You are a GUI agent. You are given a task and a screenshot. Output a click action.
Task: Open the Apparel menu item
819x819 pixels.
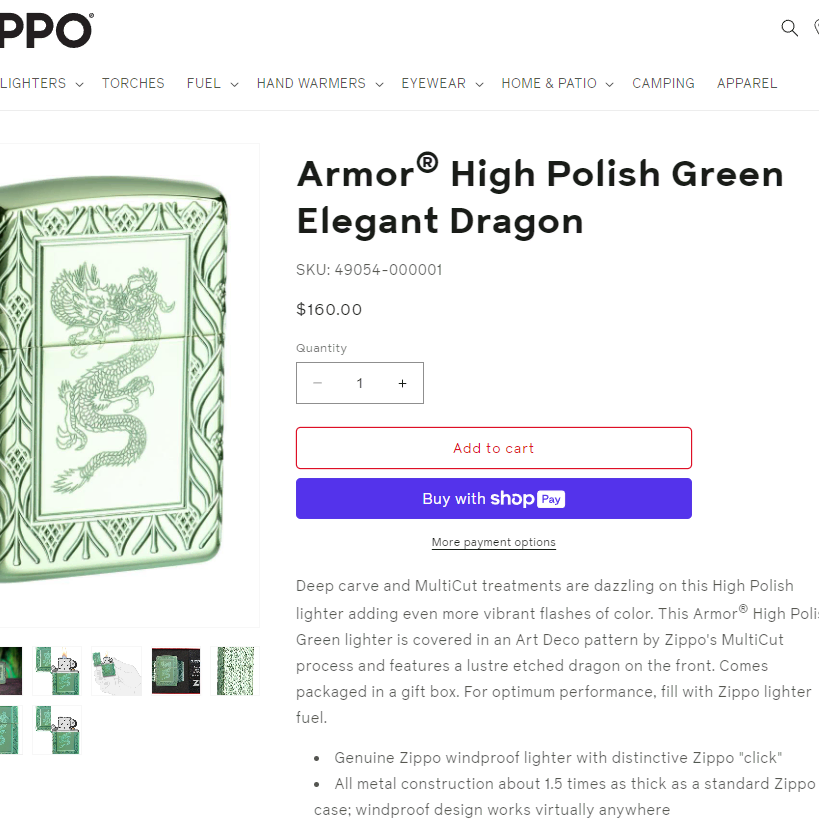coord(746,84)
